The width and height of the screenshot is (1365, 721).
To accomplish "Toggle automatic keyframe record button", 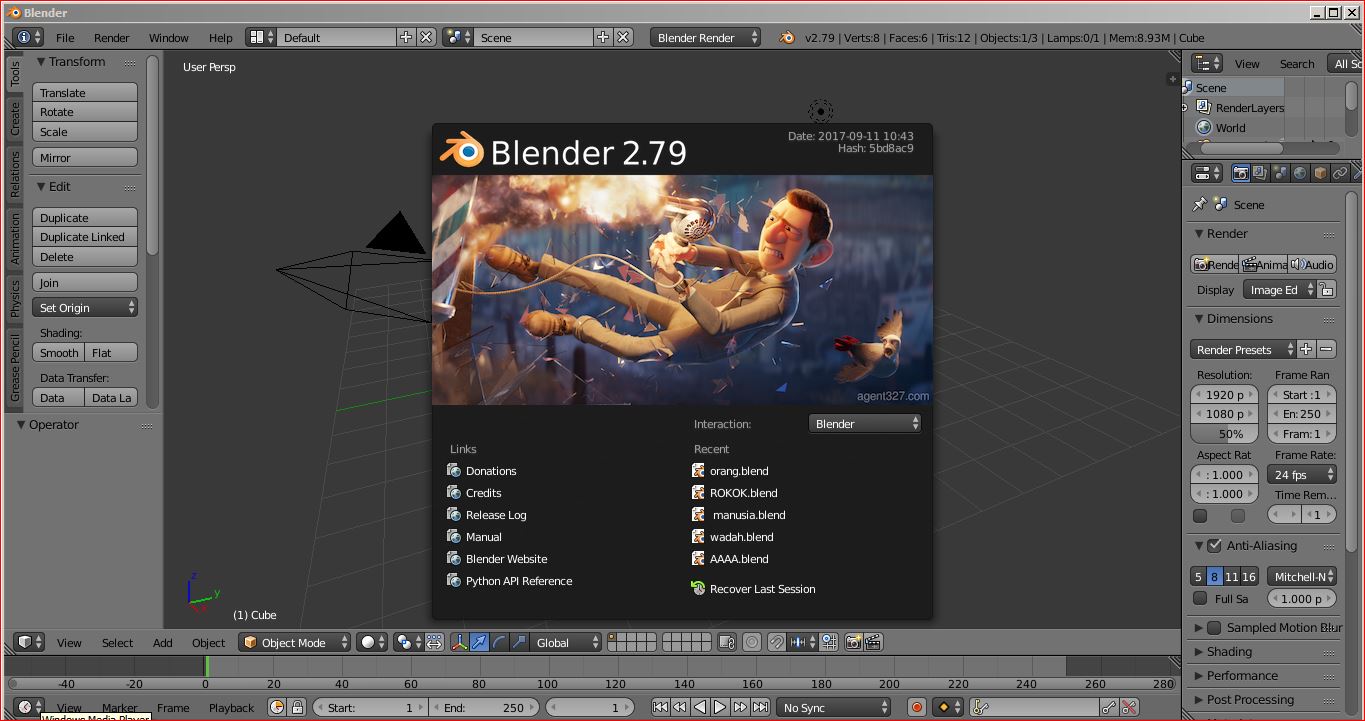I will pos(916,707).
